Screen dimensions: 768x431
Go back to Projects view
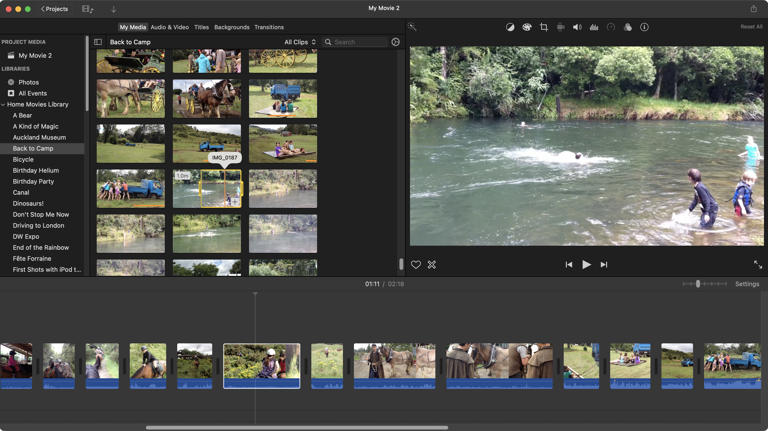click(54, 9)
